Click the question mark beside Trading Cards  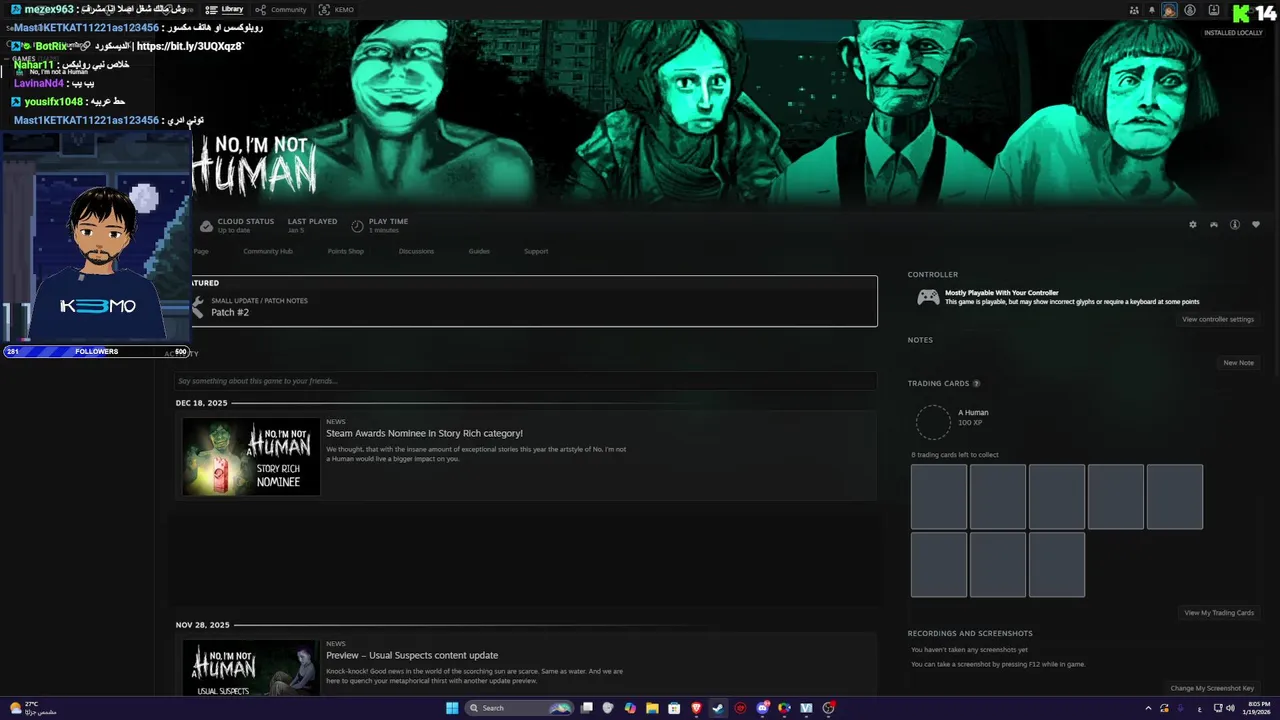pos(977,384)
